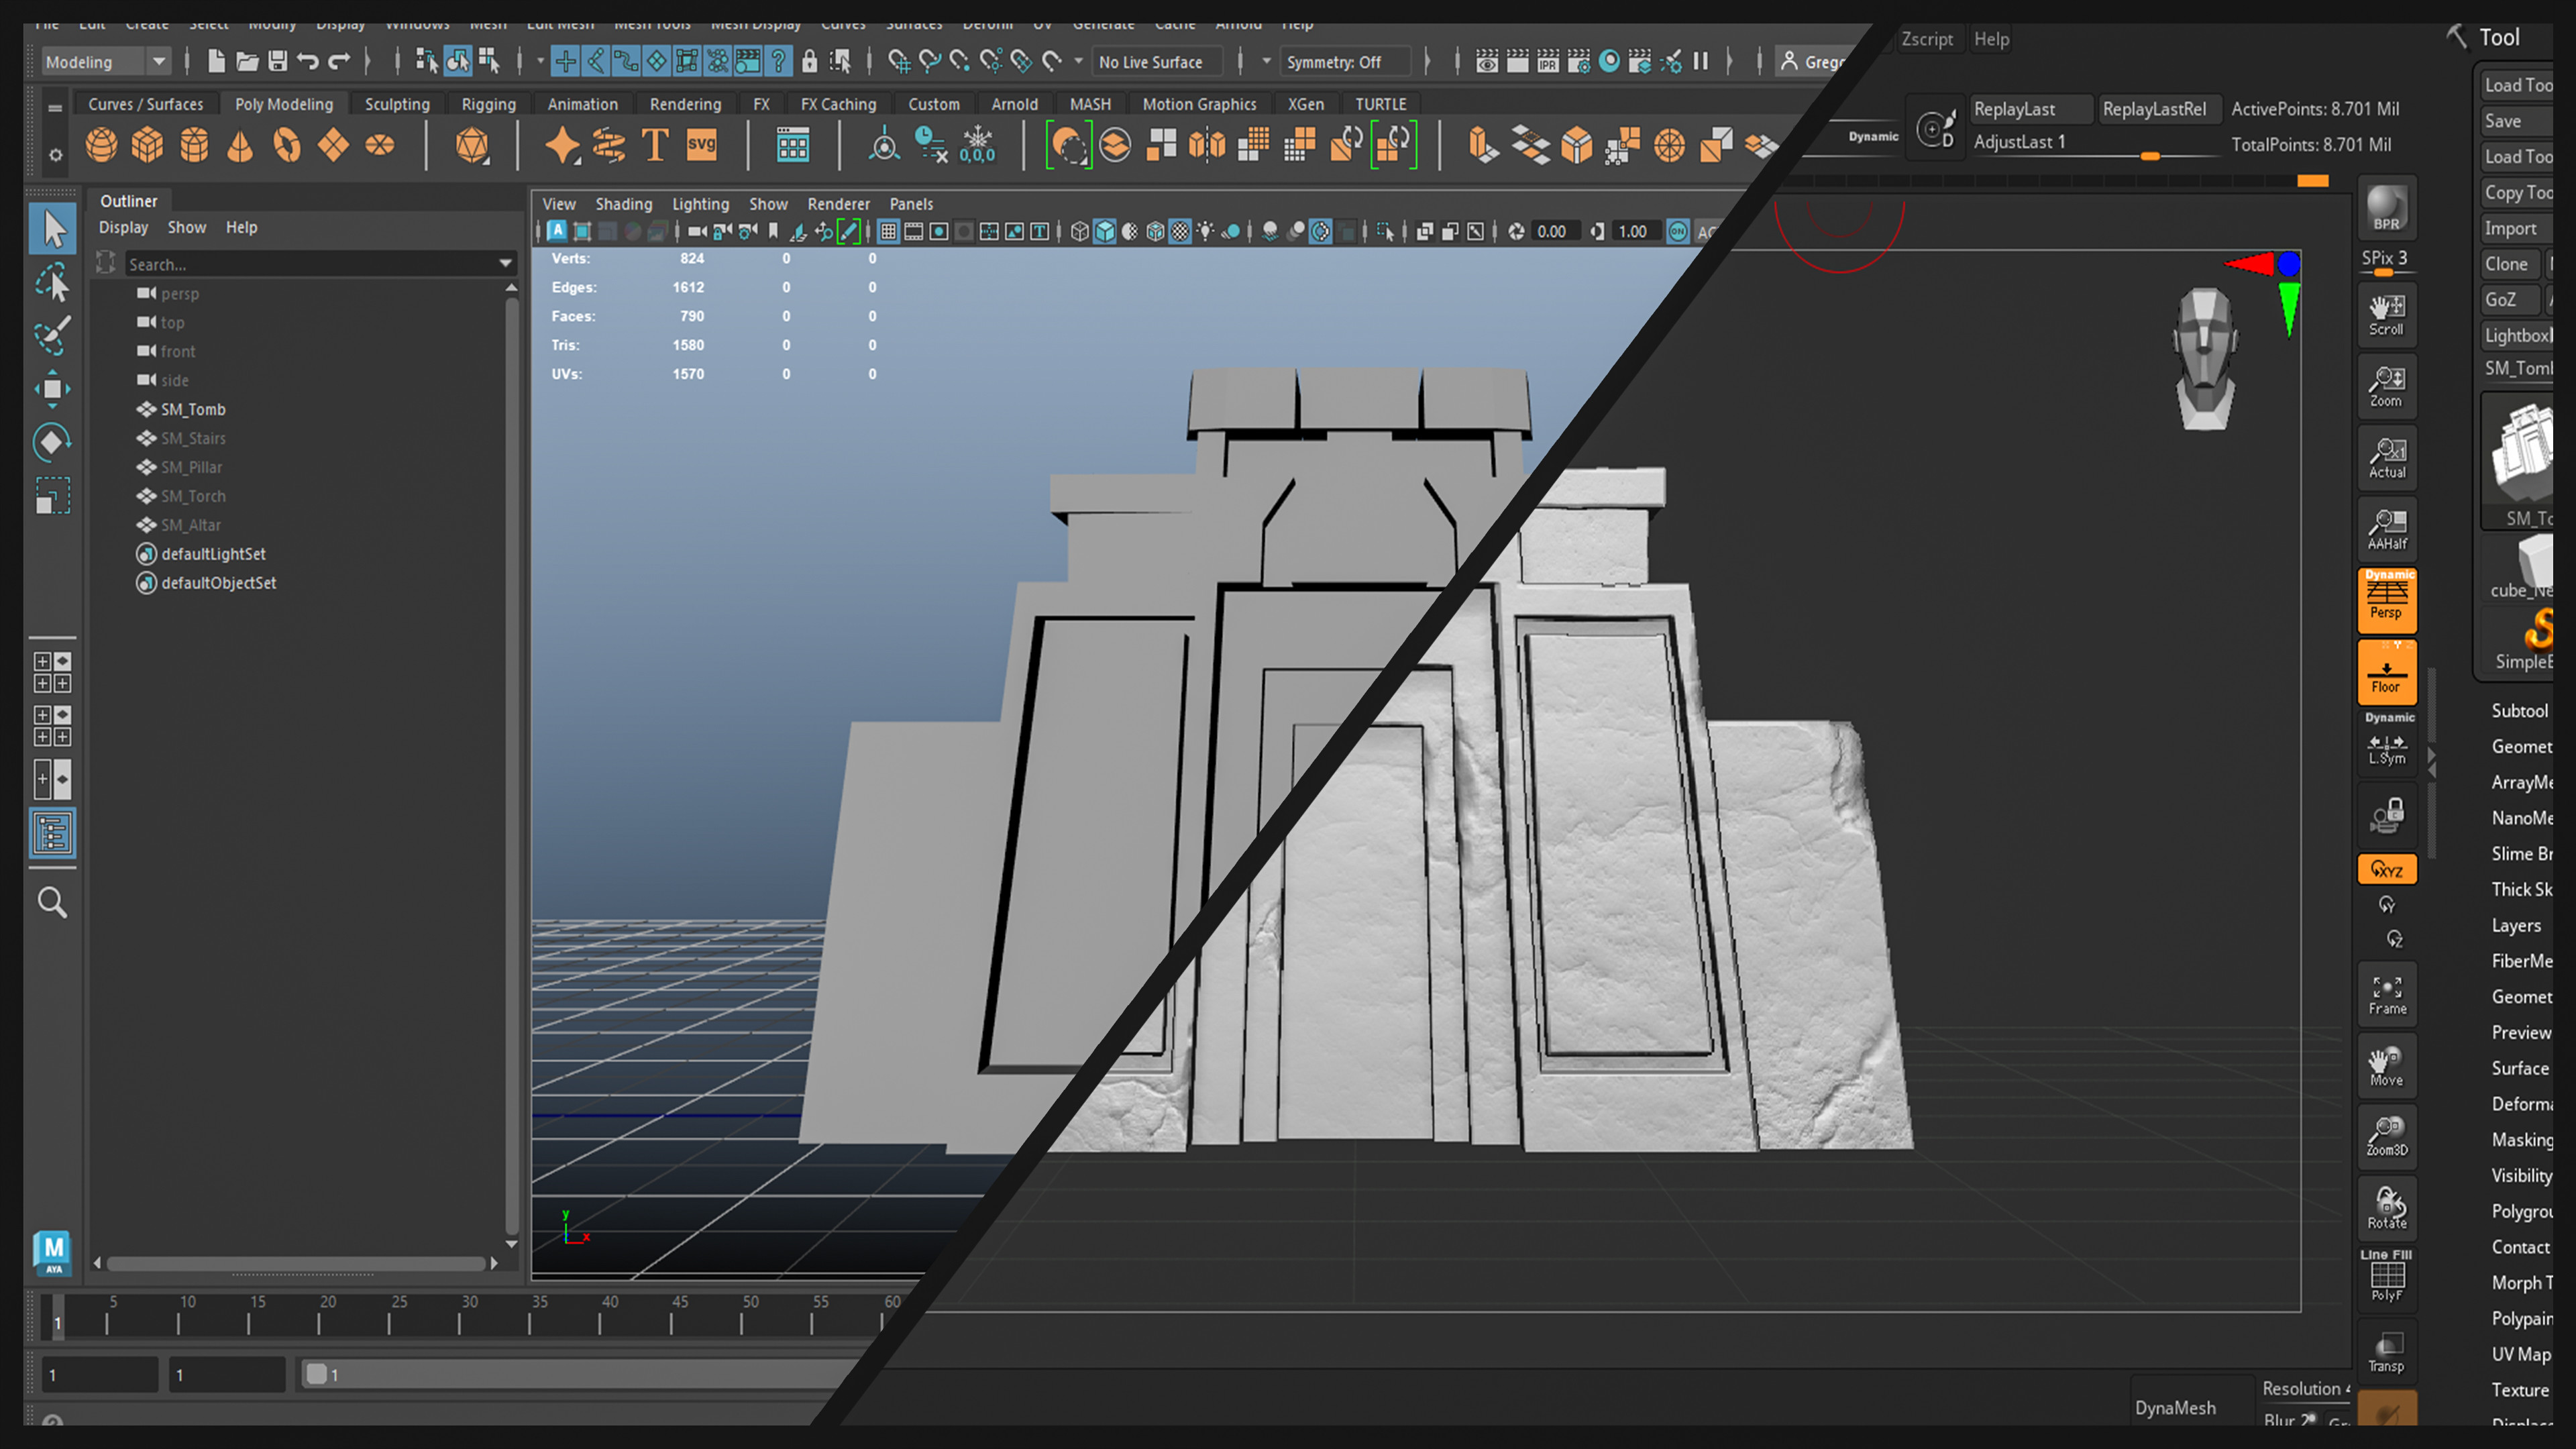Expand the ZBrush Layers palette

(2516, 925)
